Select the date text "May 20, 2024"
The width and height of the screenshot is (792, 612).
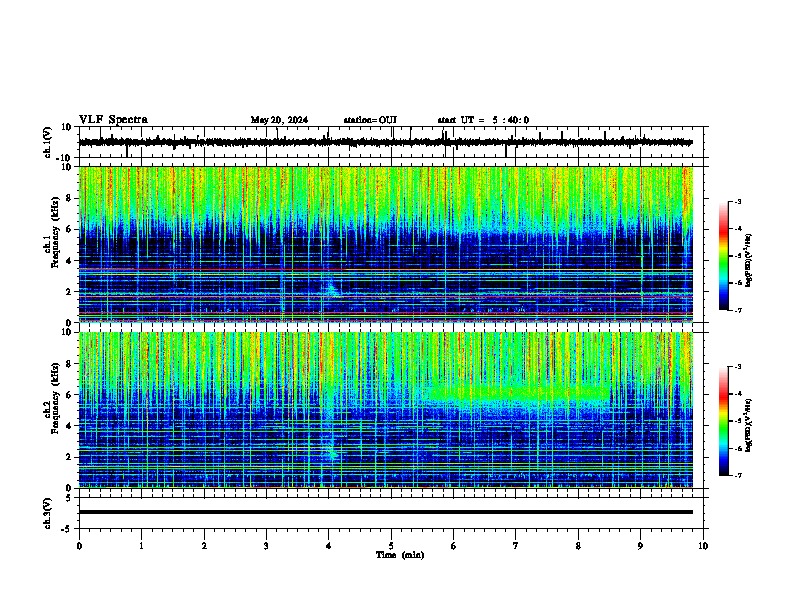coord(279,120)
